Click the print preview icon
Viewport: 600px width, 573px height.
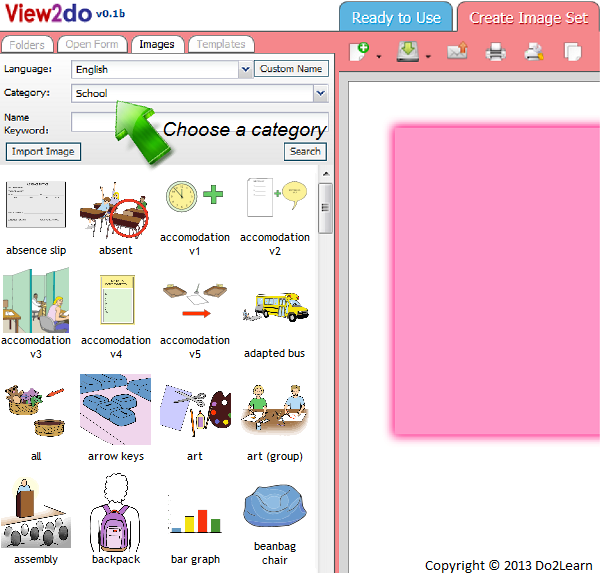point(535,52)
